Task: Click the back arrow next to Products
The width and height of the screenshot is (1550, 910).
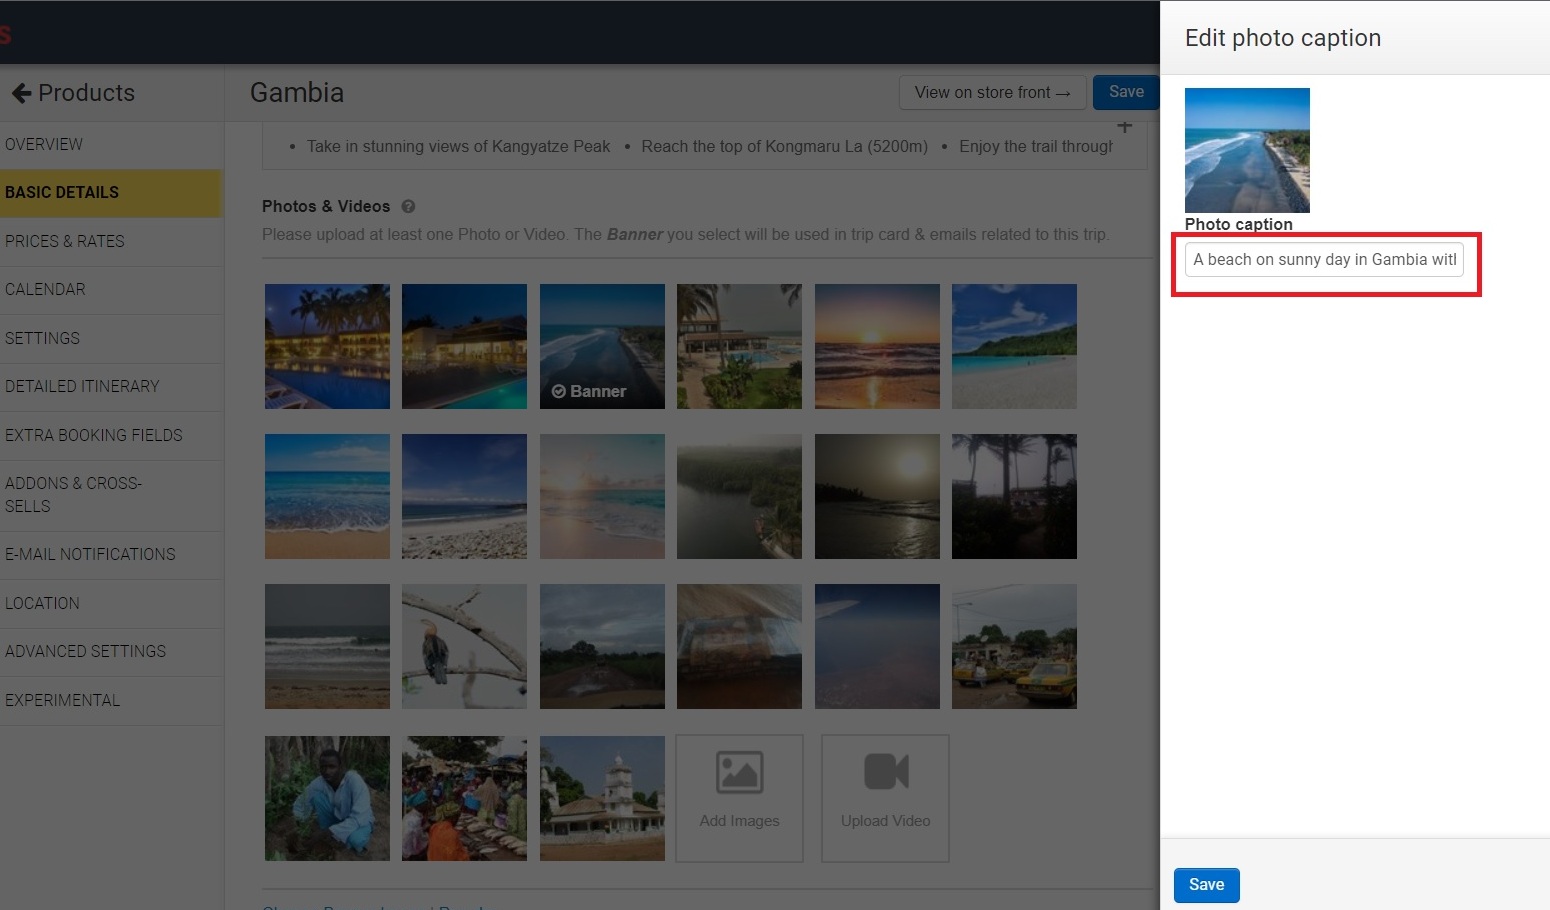Action: [21, 93]
